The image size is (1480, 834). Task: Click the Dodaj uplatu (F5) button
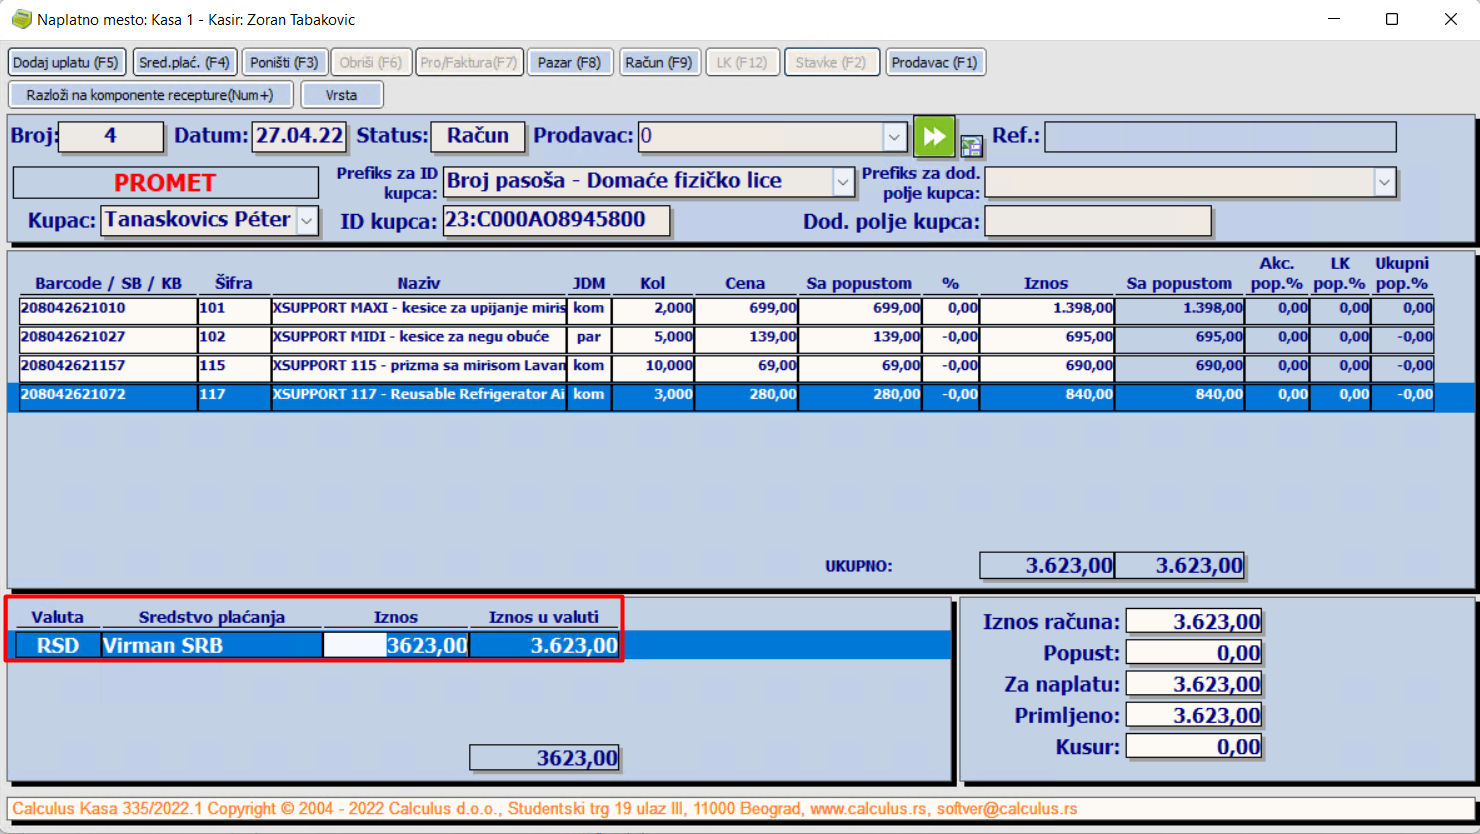(x=66, y=62)
